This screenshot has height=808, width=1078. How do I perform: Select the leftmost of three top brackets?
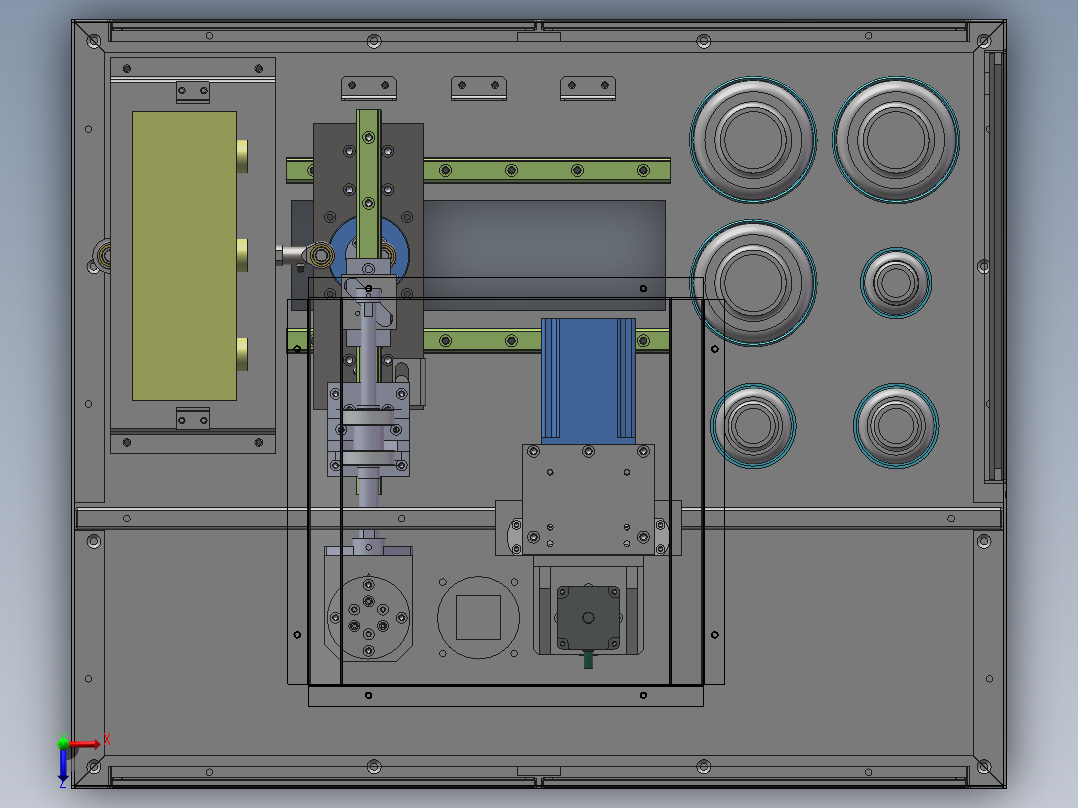pyautogui.click(x=369, y=88)
